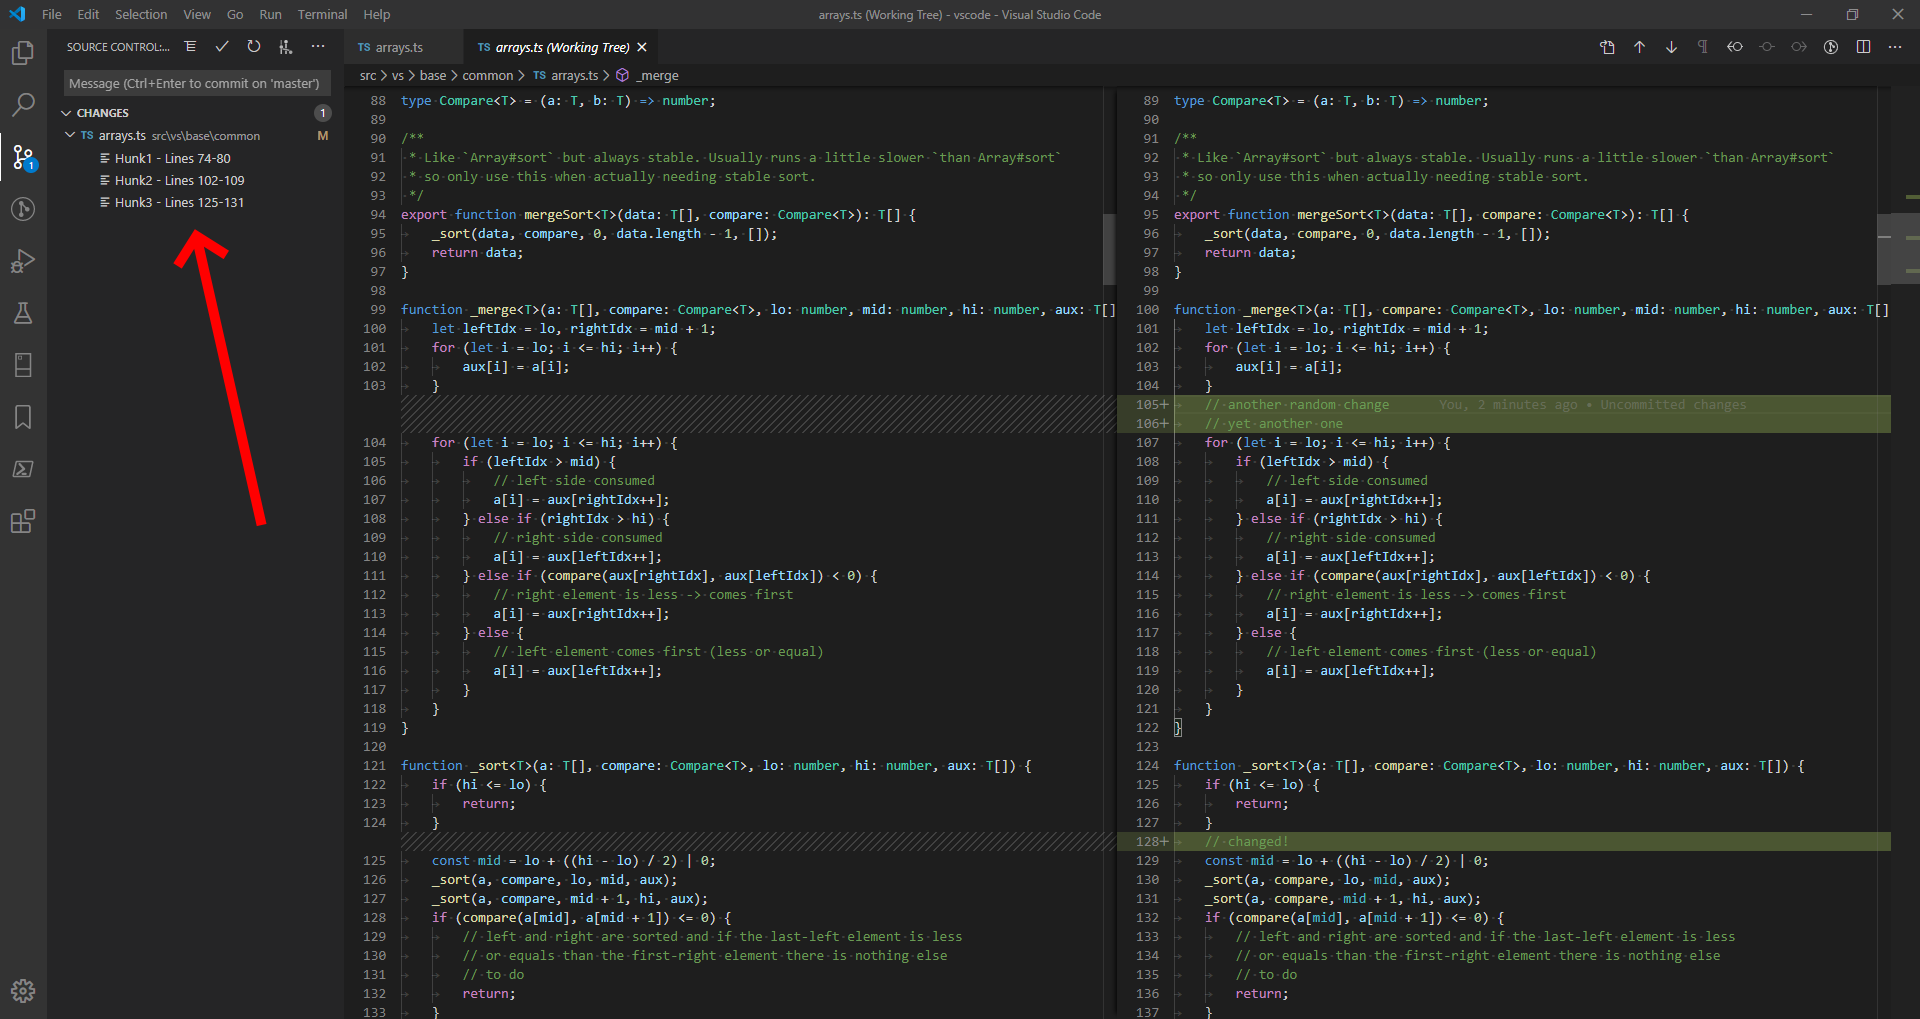Click the commit message input field
The width and height of the screenshot is (1920, 1019).
pos(195,83)
